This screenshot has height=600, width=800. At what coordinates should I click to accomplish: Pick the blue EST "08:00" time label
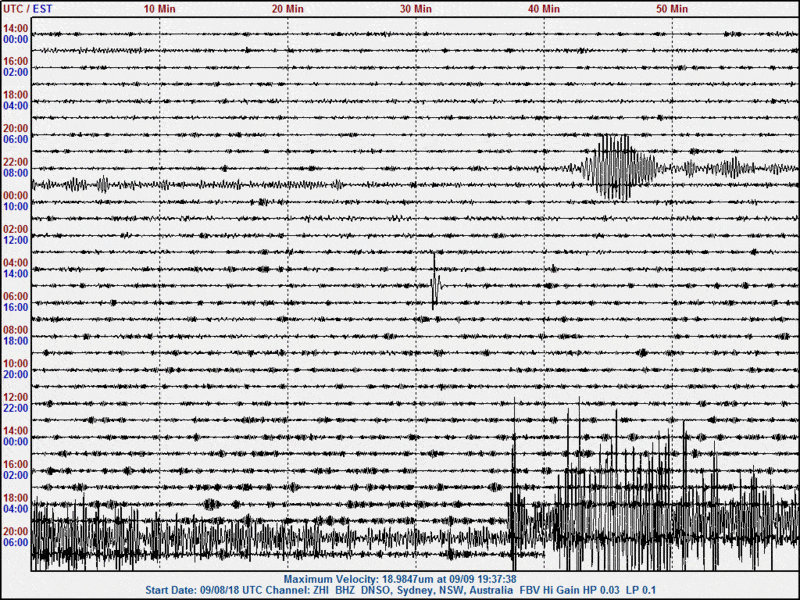click(16, 173)
